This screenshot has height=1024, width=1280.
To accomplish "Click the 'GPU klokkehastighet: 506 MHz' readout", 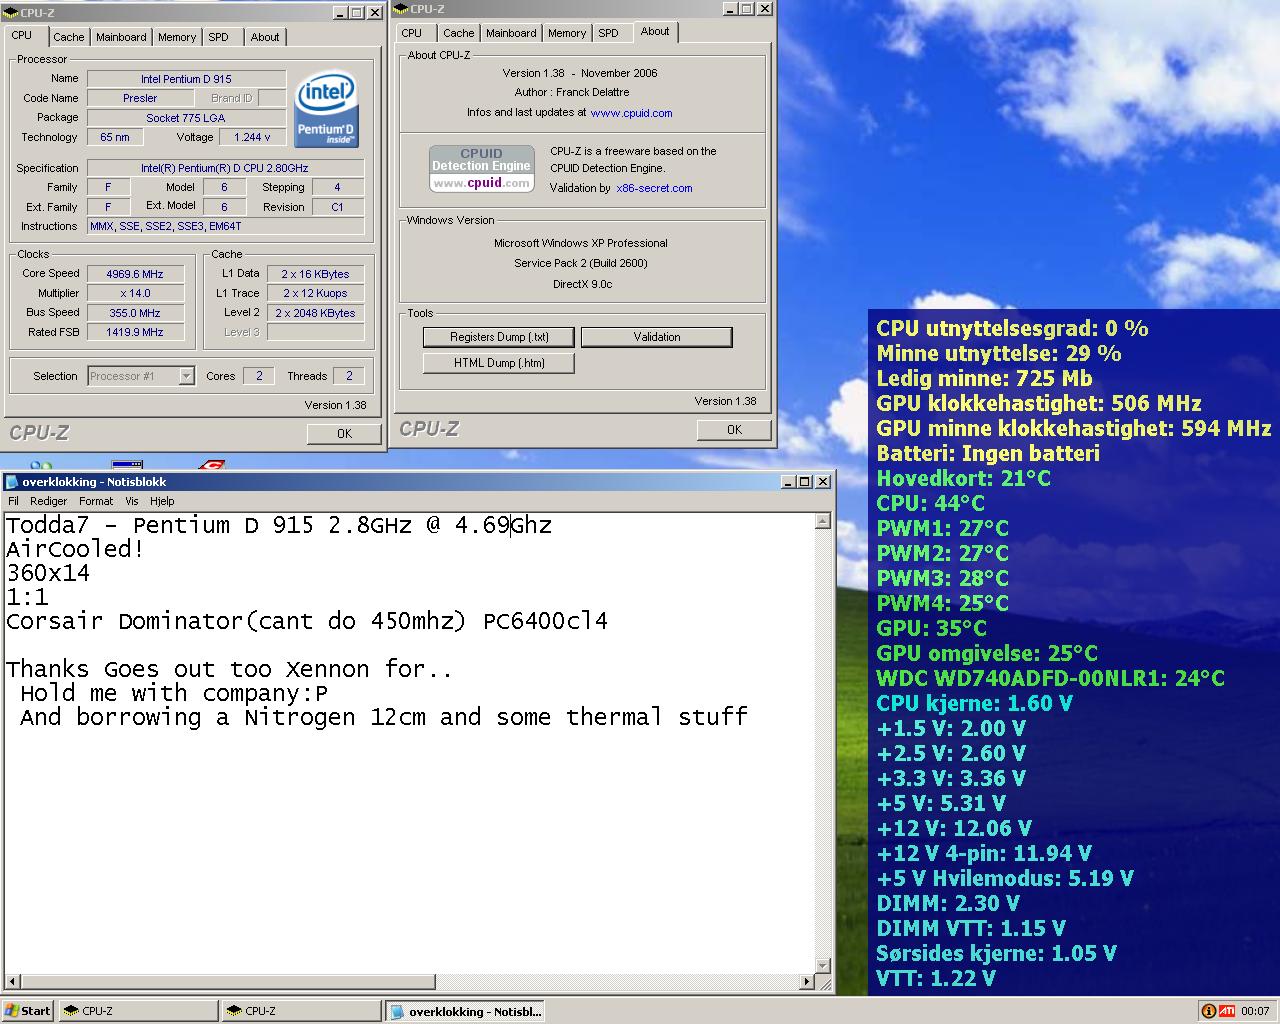I will [1039, 403].
